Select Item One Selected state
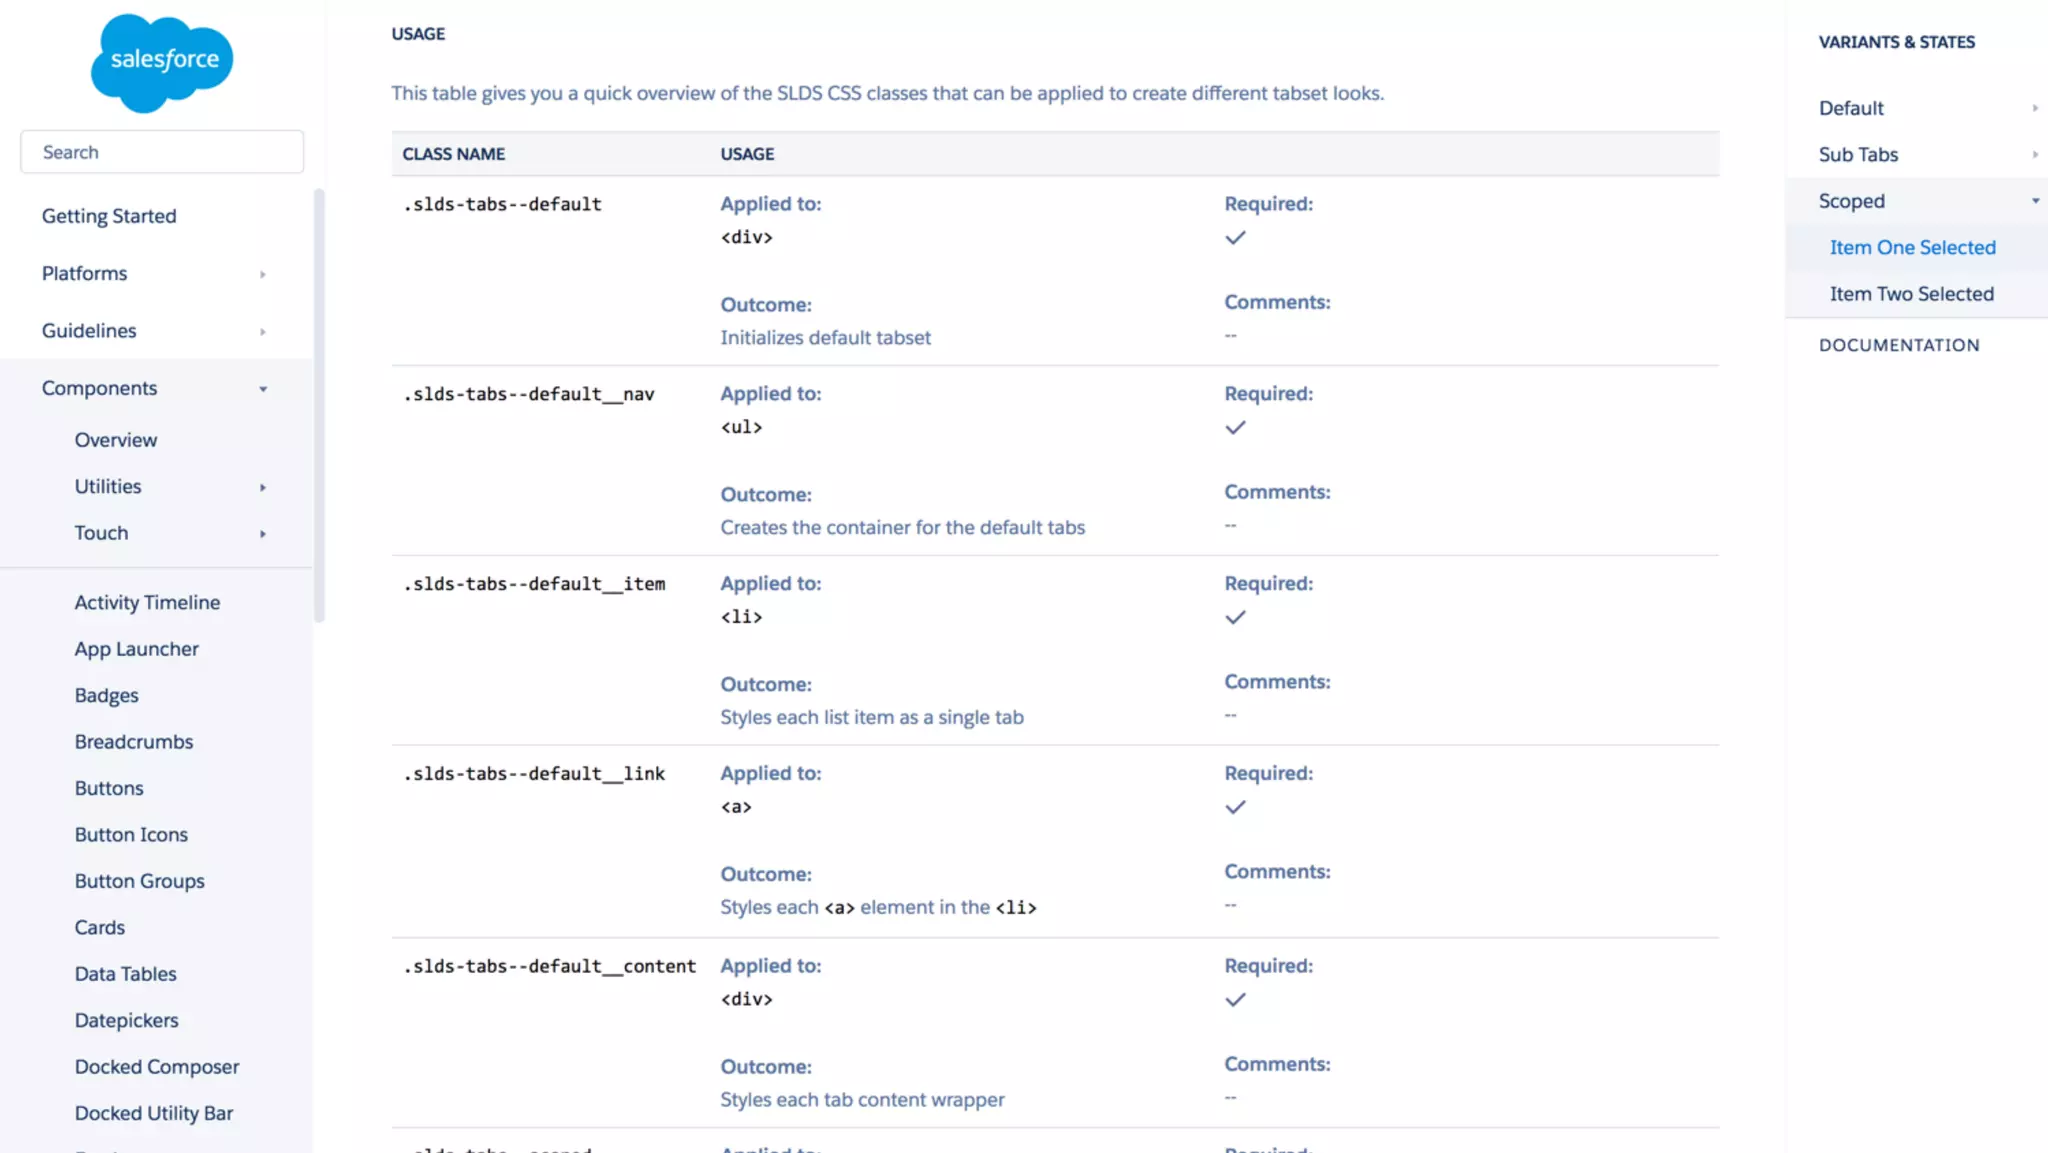Screen dimensions: 2048x1153 point(1912,247)
